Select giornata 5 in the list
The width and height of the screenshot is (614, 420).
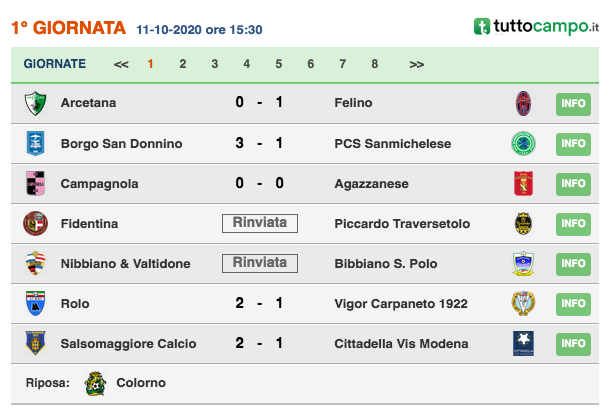click(x=278, y=64)
